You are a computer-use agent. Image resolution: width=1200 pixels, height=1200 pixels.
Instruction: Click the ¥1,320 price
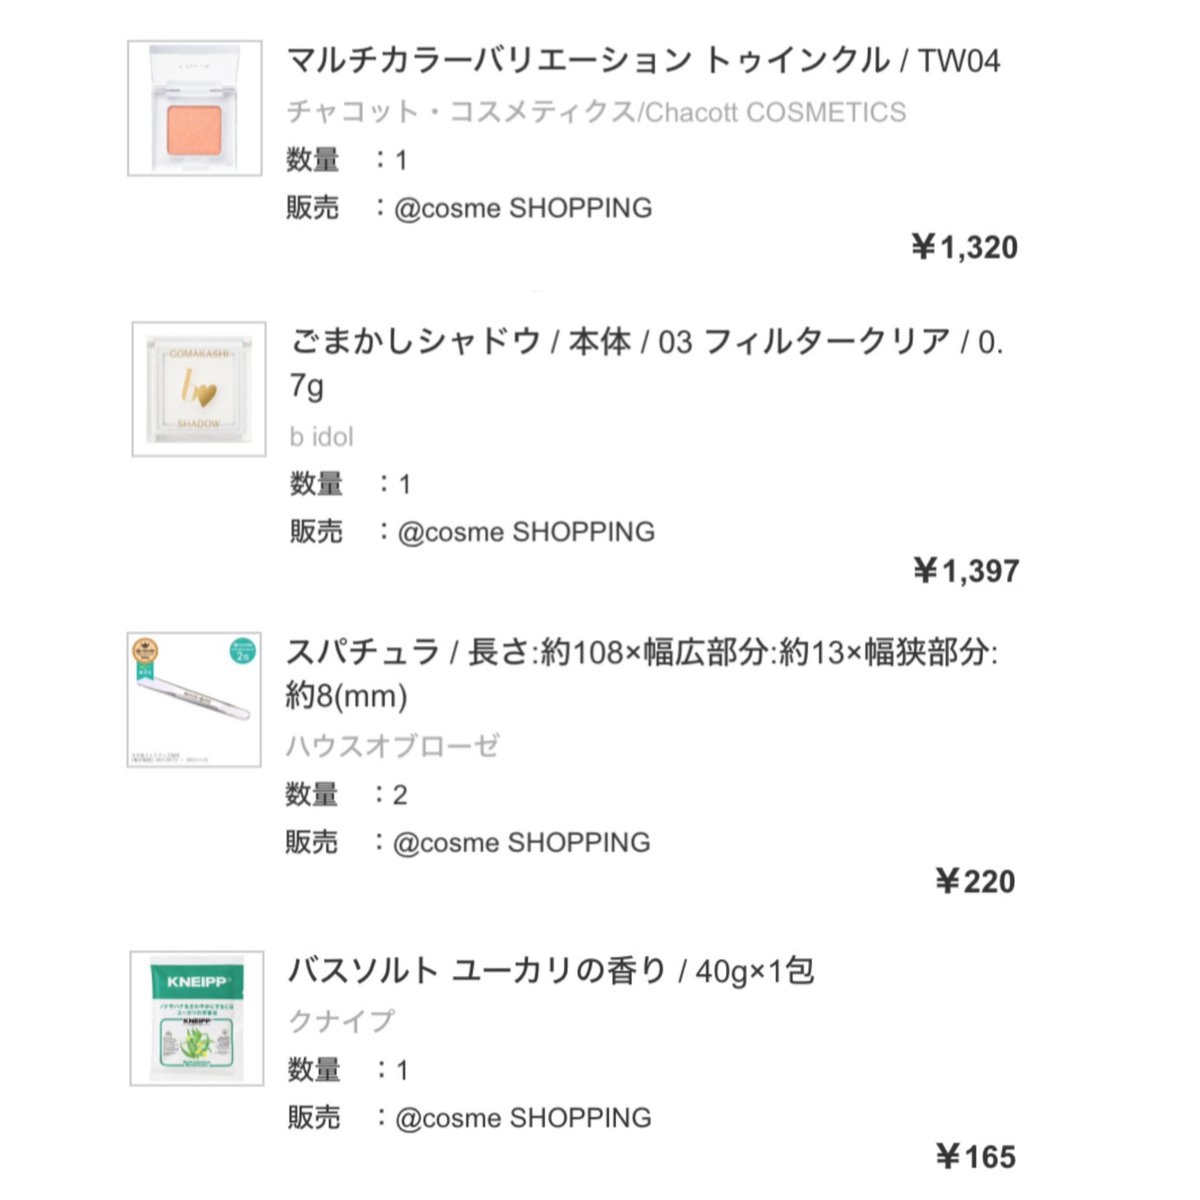[x=965, y=247]
